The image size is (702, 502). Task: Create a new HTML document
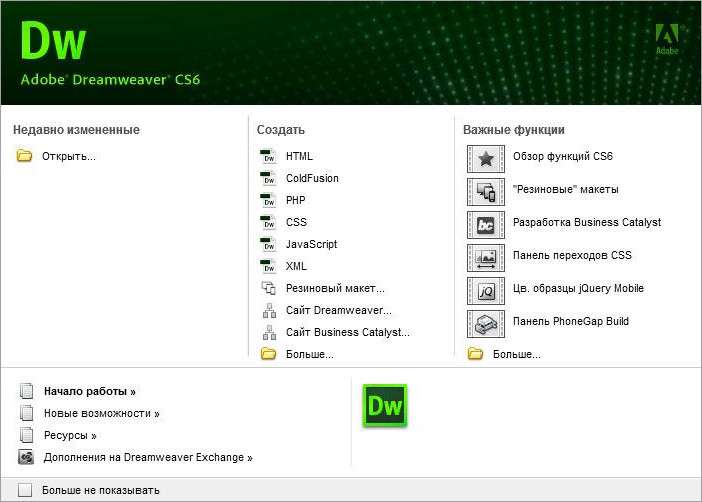(300, 156)
